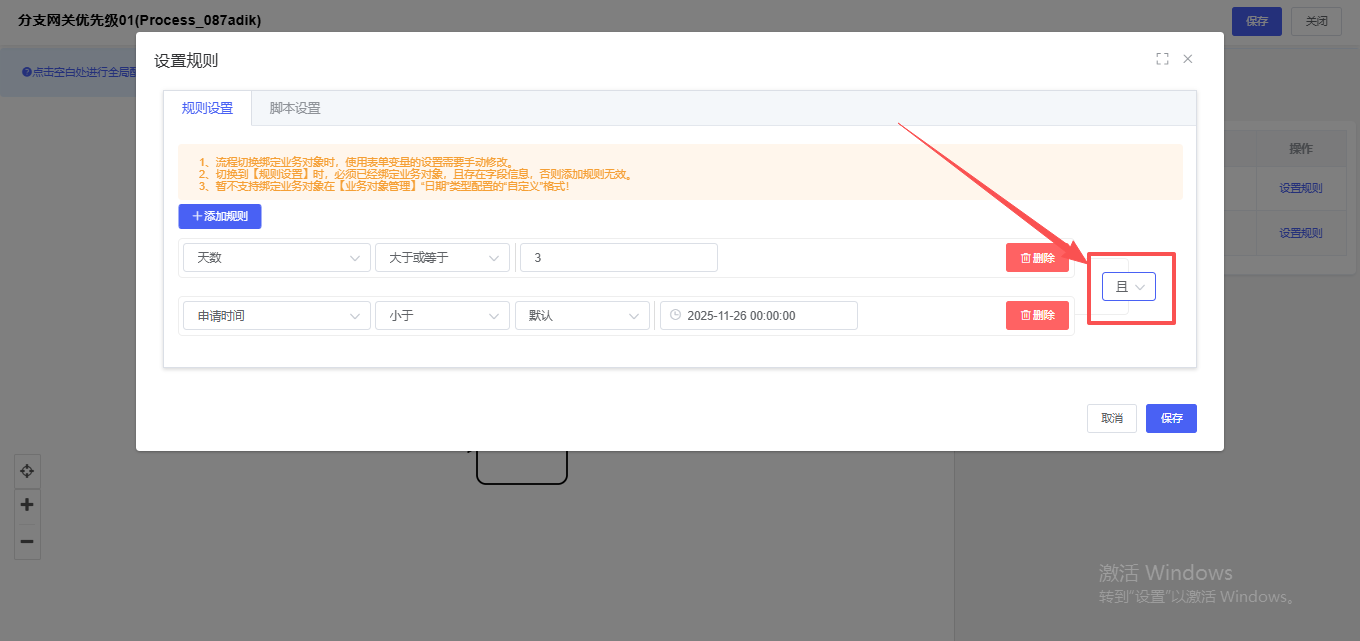Click the zoom out minus icon
Viewport: 1360px width, 641px height.
tap(27, 541)
